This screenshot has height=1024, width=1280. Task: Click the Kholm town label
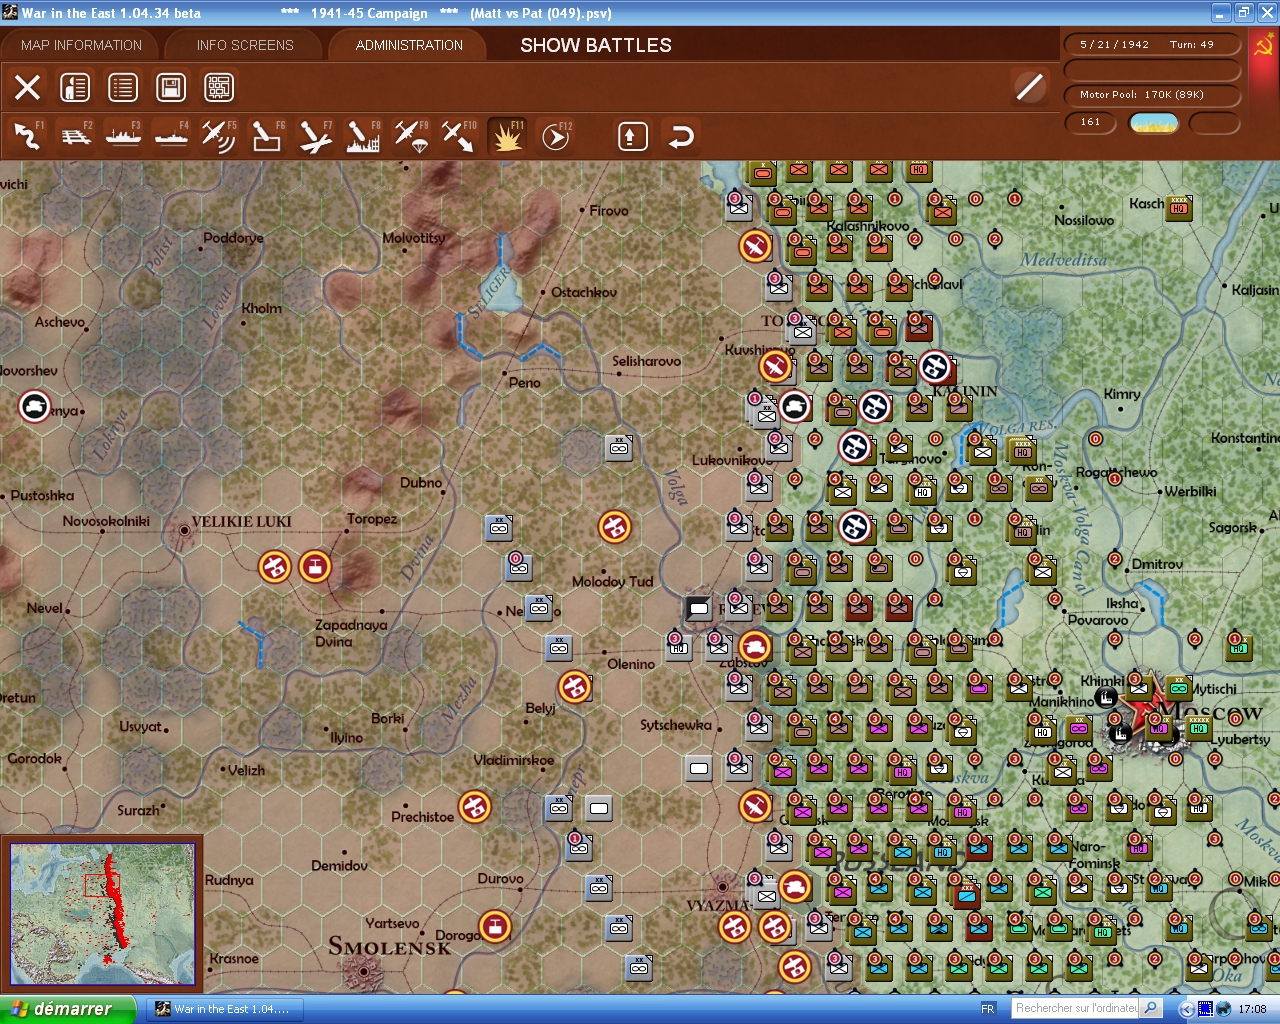261,309
